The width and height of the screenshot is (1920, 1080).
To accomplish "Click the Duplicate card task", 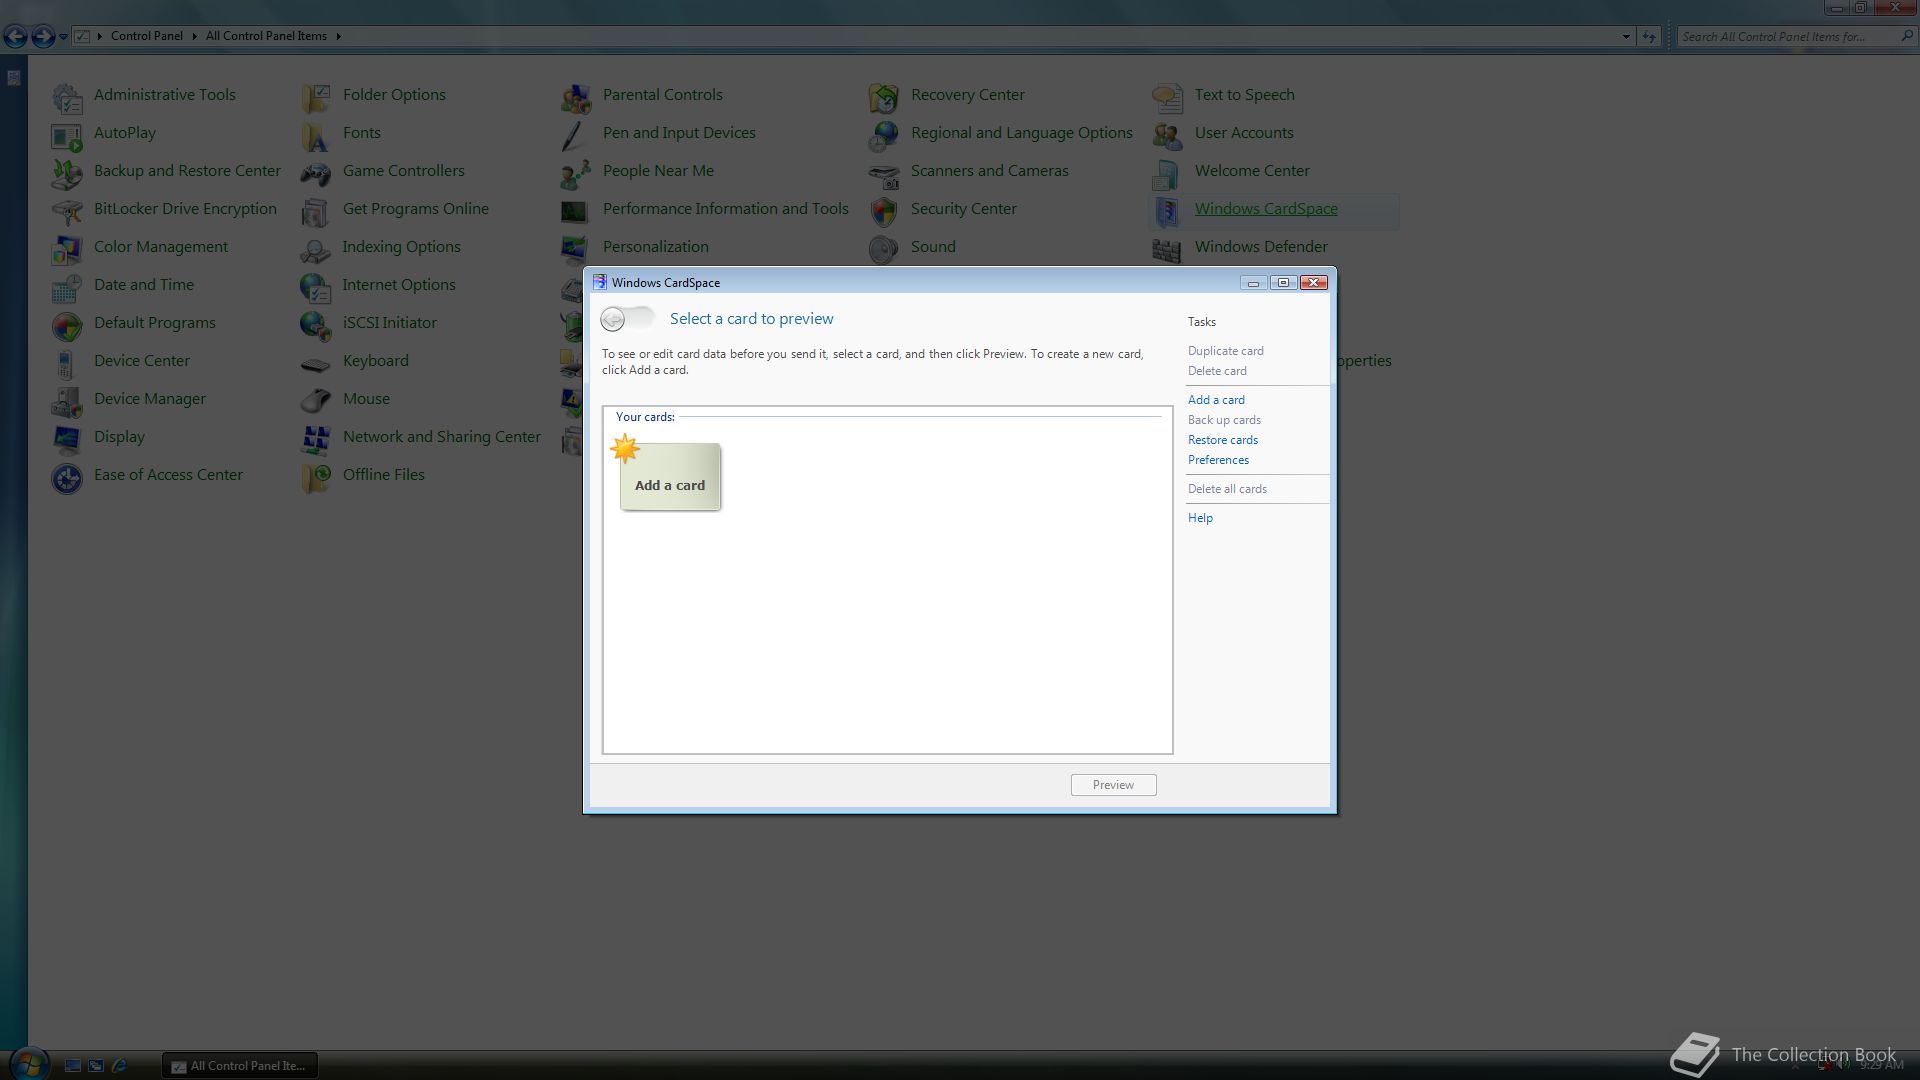I will coord(1226,351).
